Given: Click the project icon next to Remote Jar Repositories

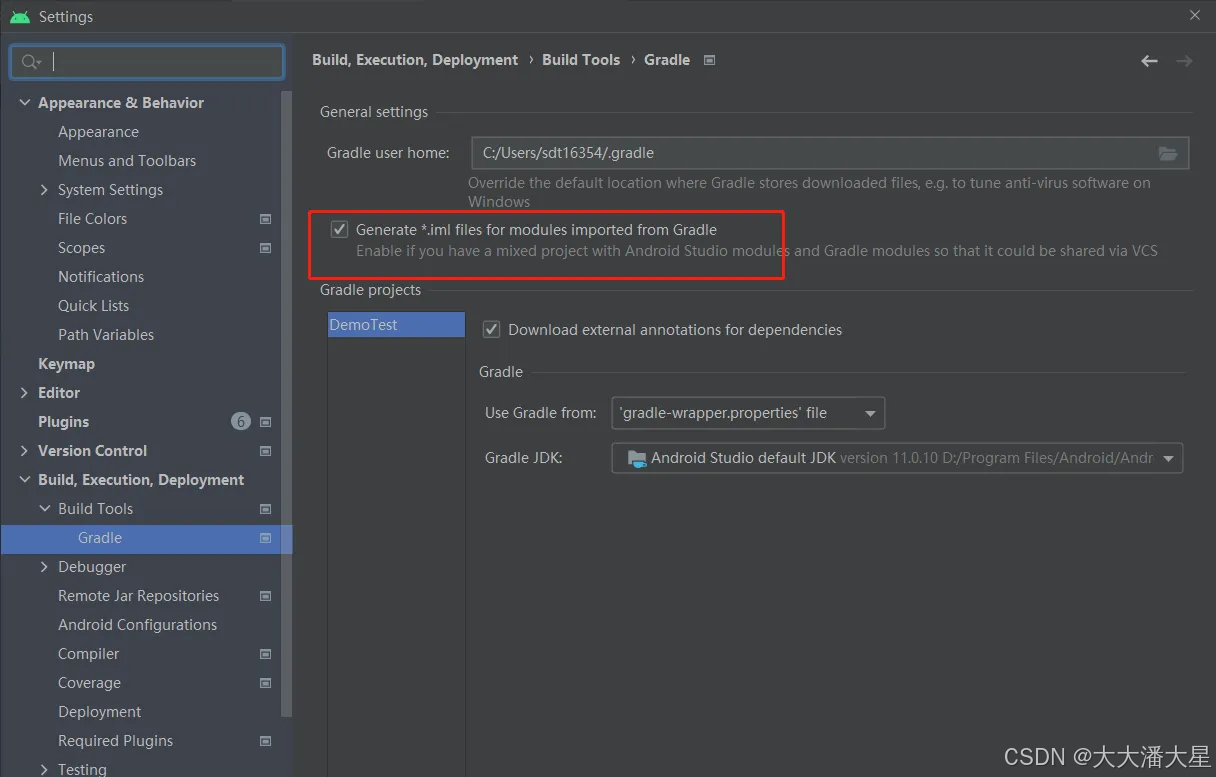Looking at the screenshot, I should (266, 596).
